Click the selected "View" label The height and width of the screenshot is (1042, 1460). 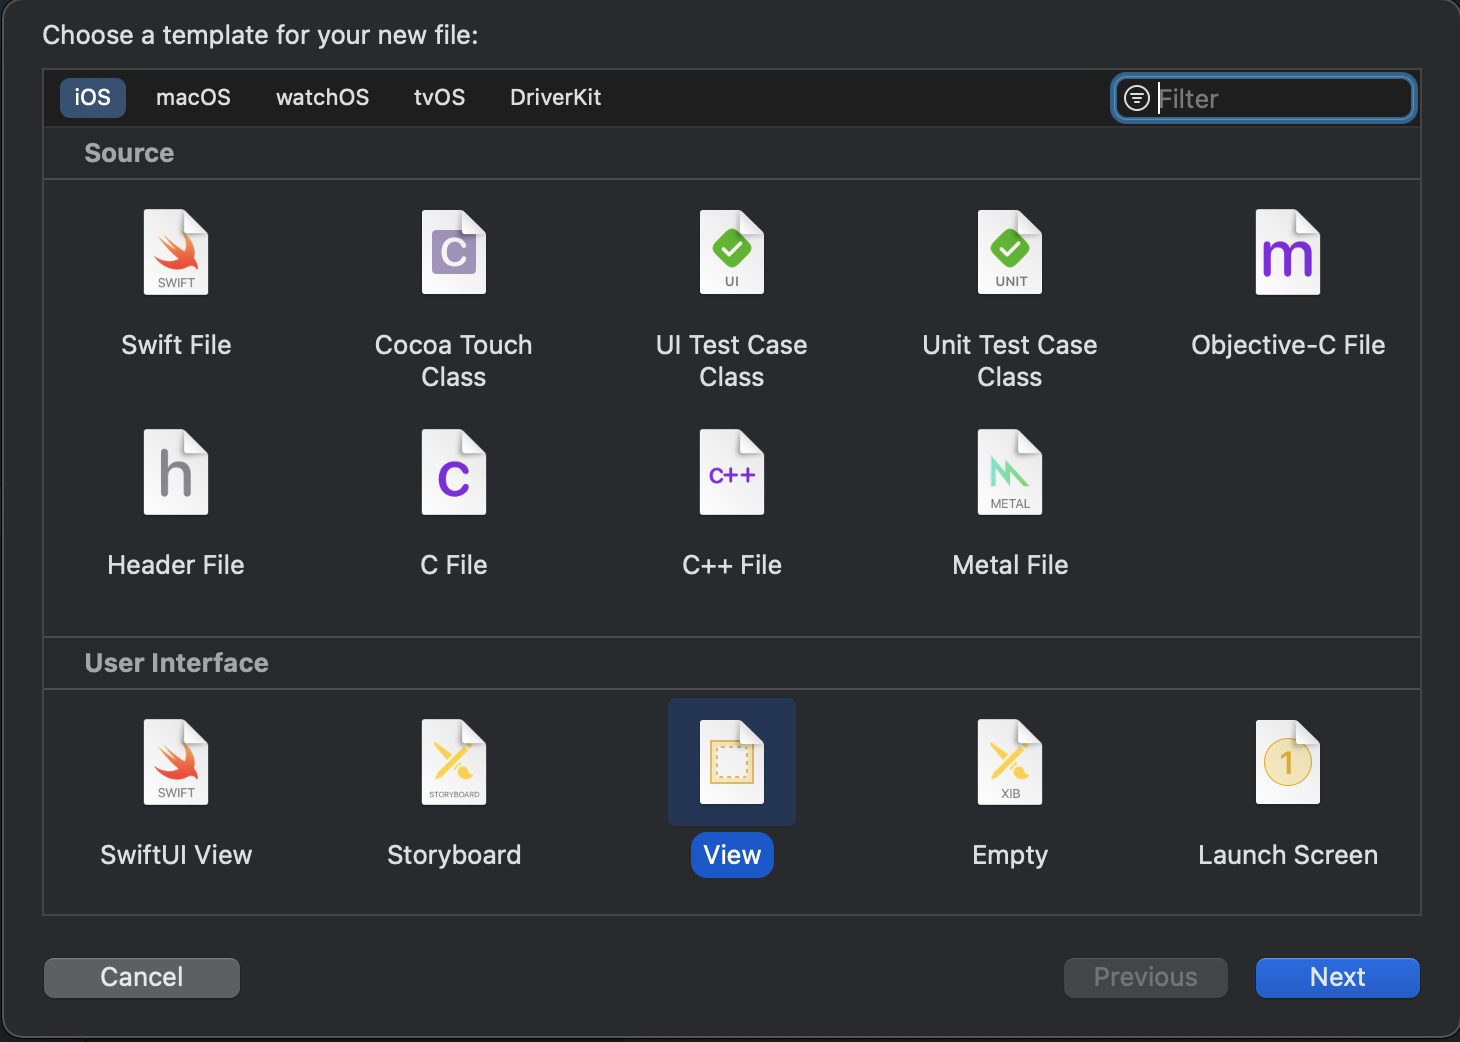732,855
